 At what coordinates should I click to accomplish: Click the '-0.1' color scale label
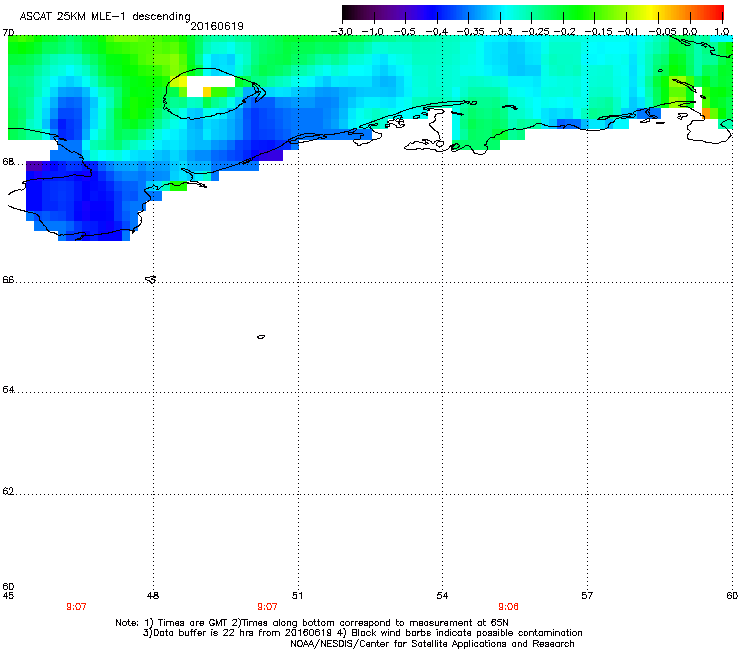pos(628,31)
